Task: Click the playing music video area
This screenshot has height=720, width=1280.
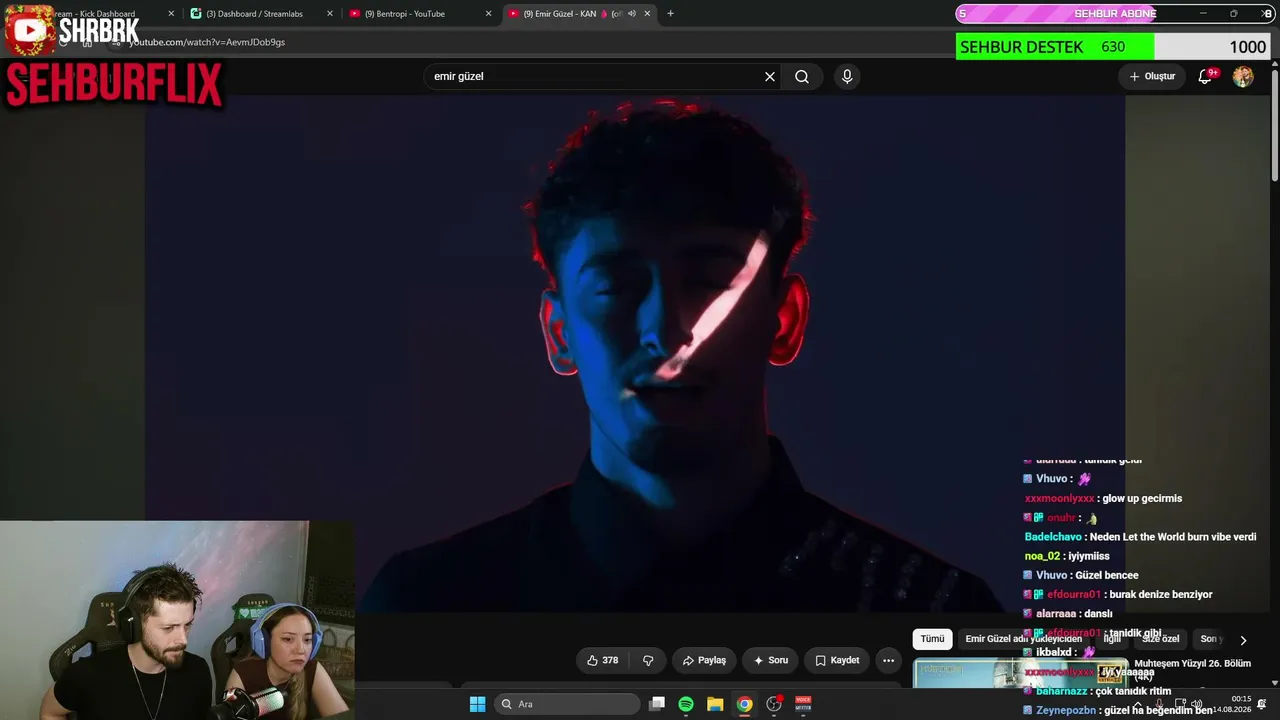Action: coord(635,353)
